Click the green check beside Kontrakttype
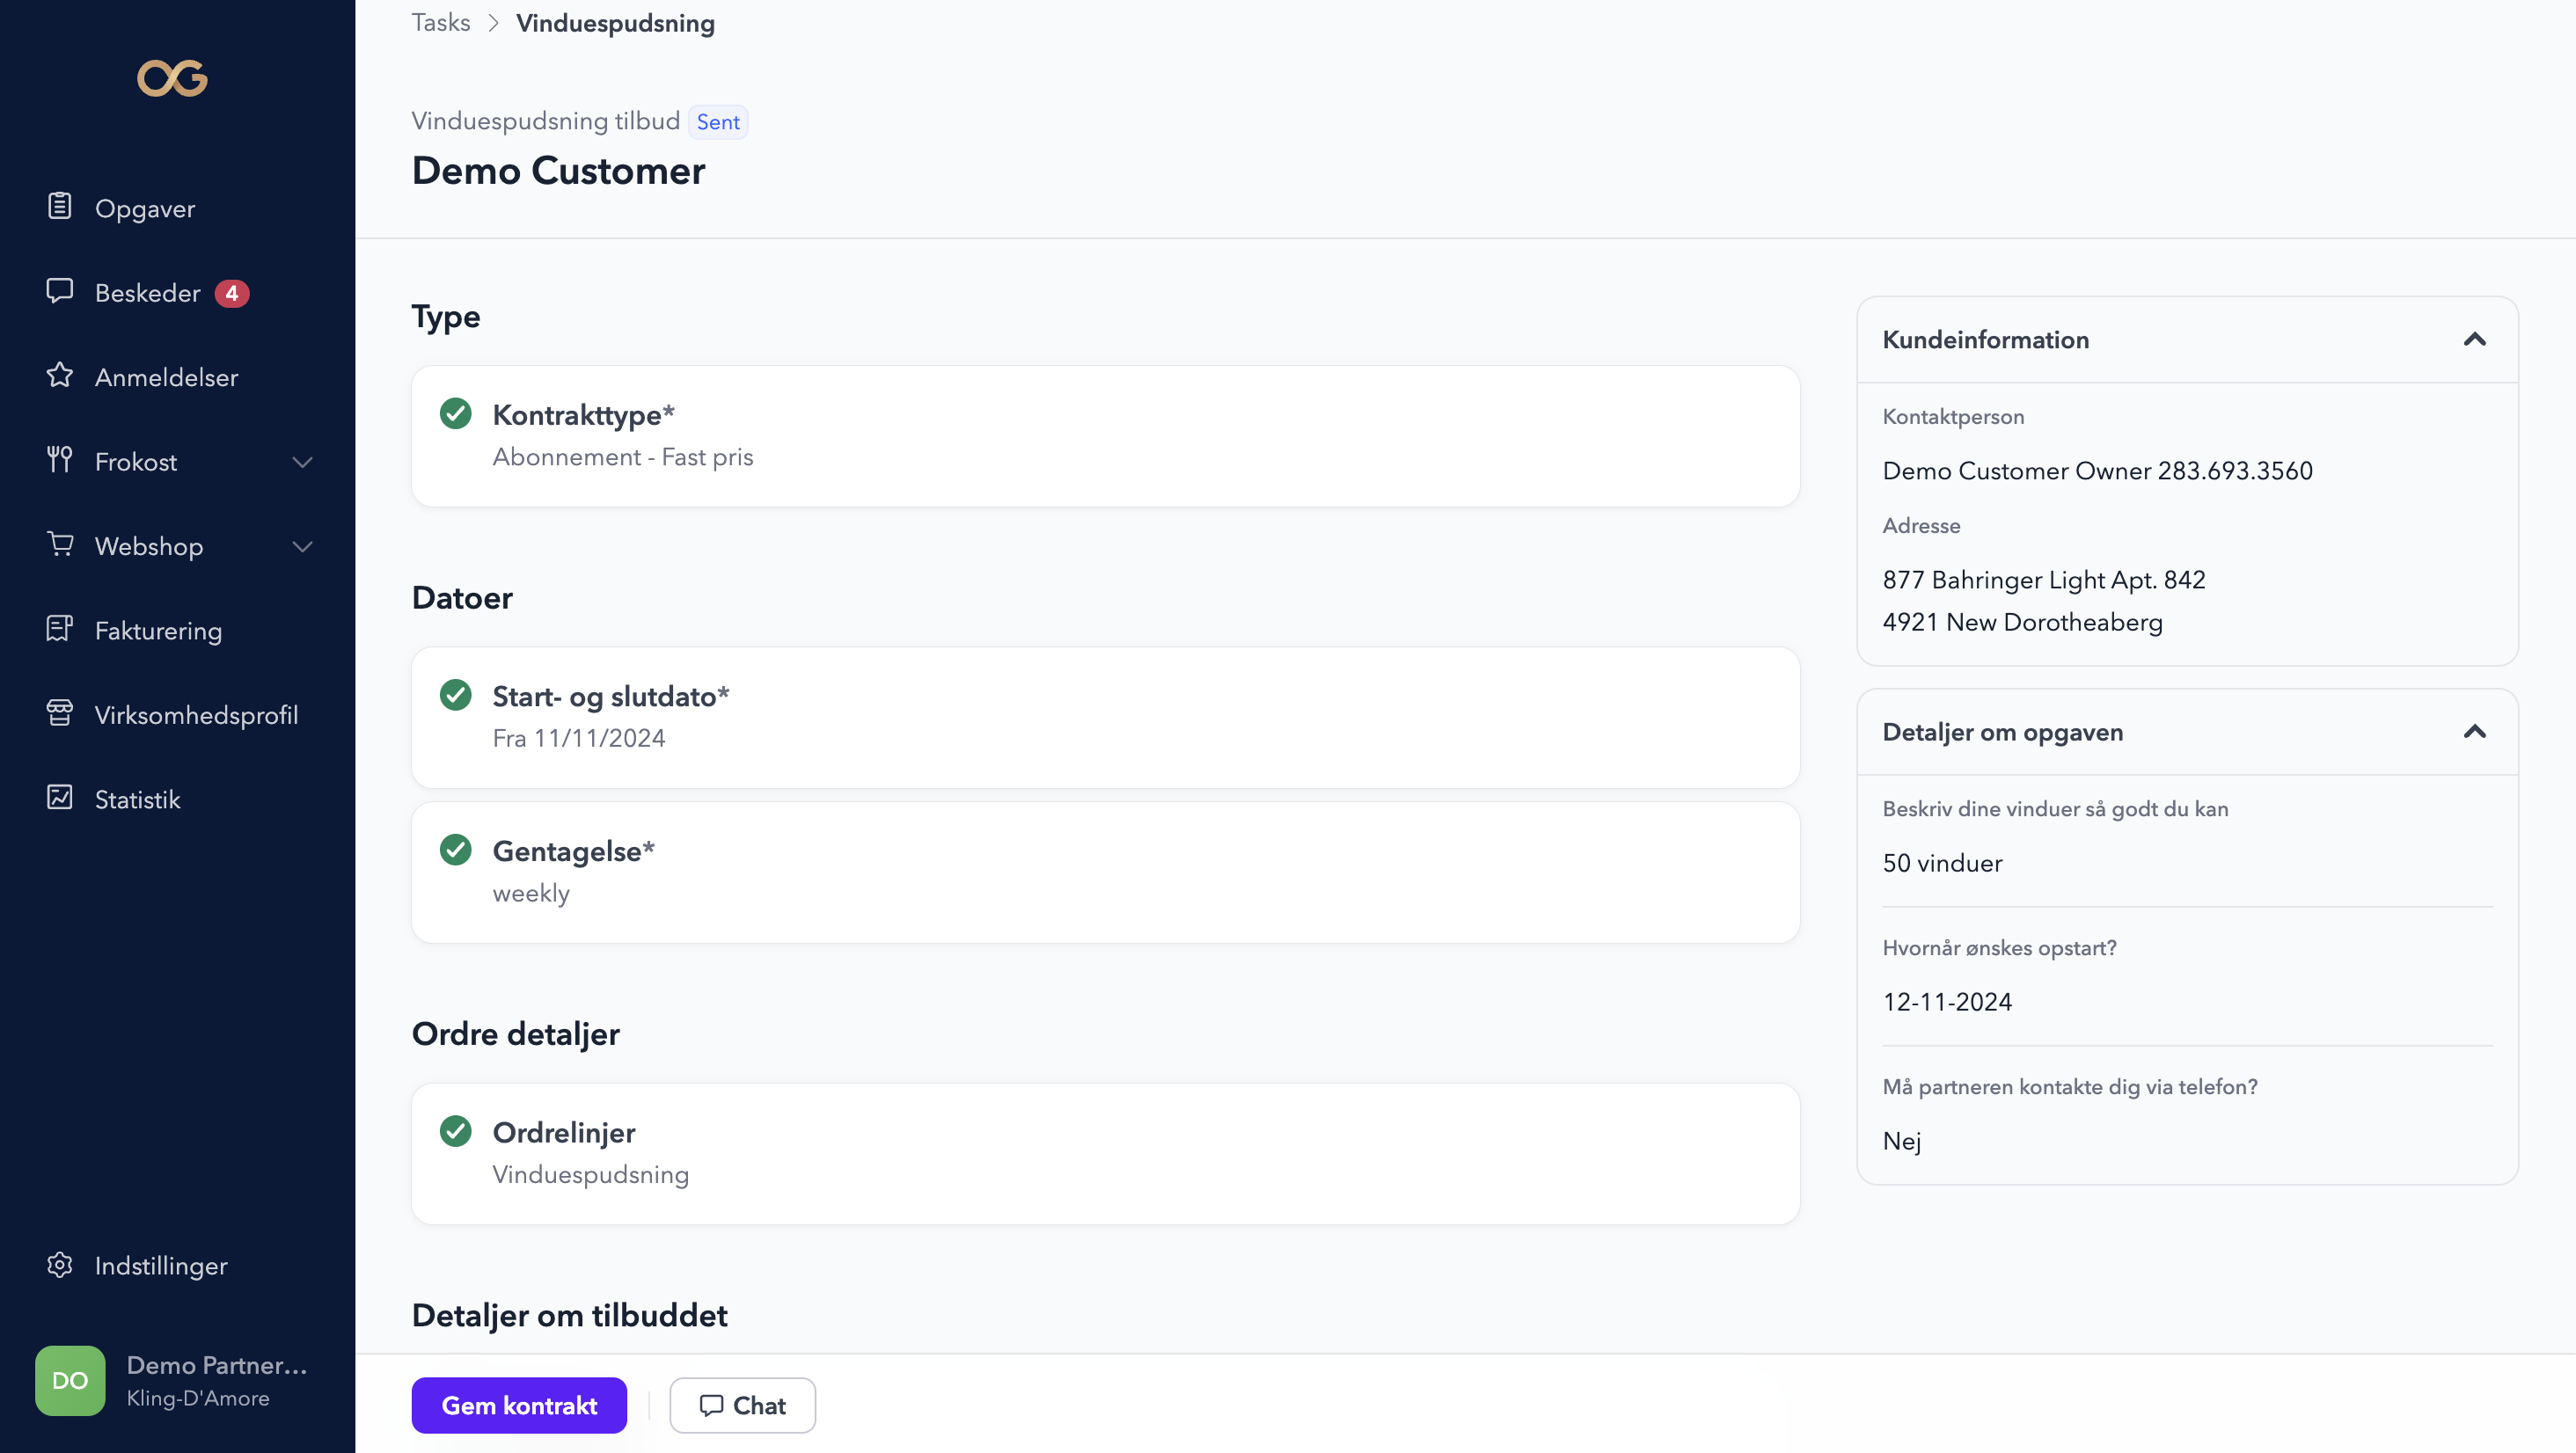2576x1453 pixels. click(x=455, y=413)
